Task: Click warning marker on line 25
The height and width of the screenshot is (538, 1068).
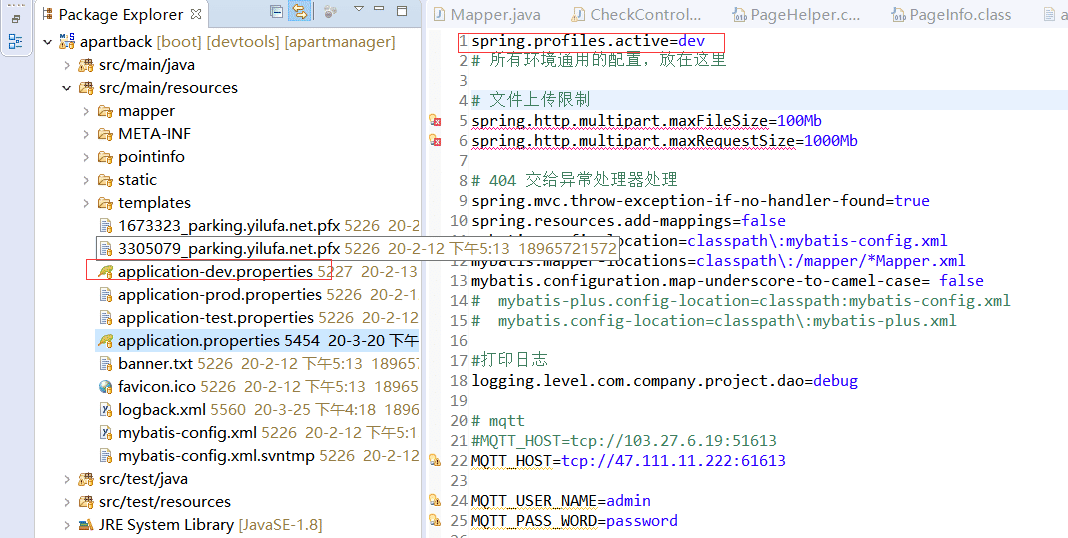Action: coord(435,521)
